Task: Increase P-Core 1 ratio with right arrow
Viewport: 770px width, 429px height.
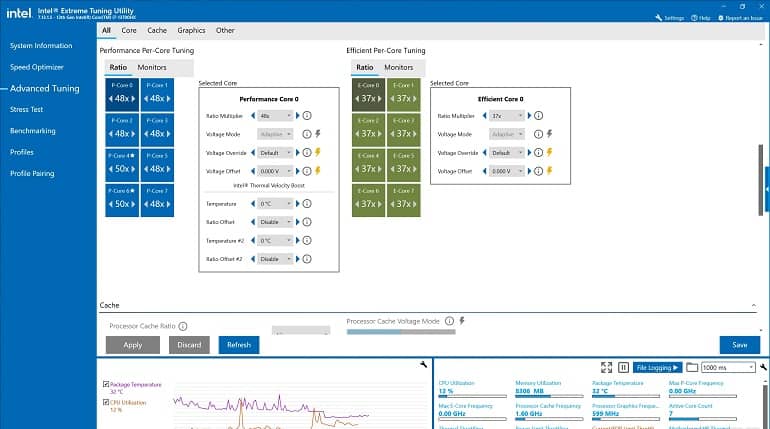Action: (168, 99)
